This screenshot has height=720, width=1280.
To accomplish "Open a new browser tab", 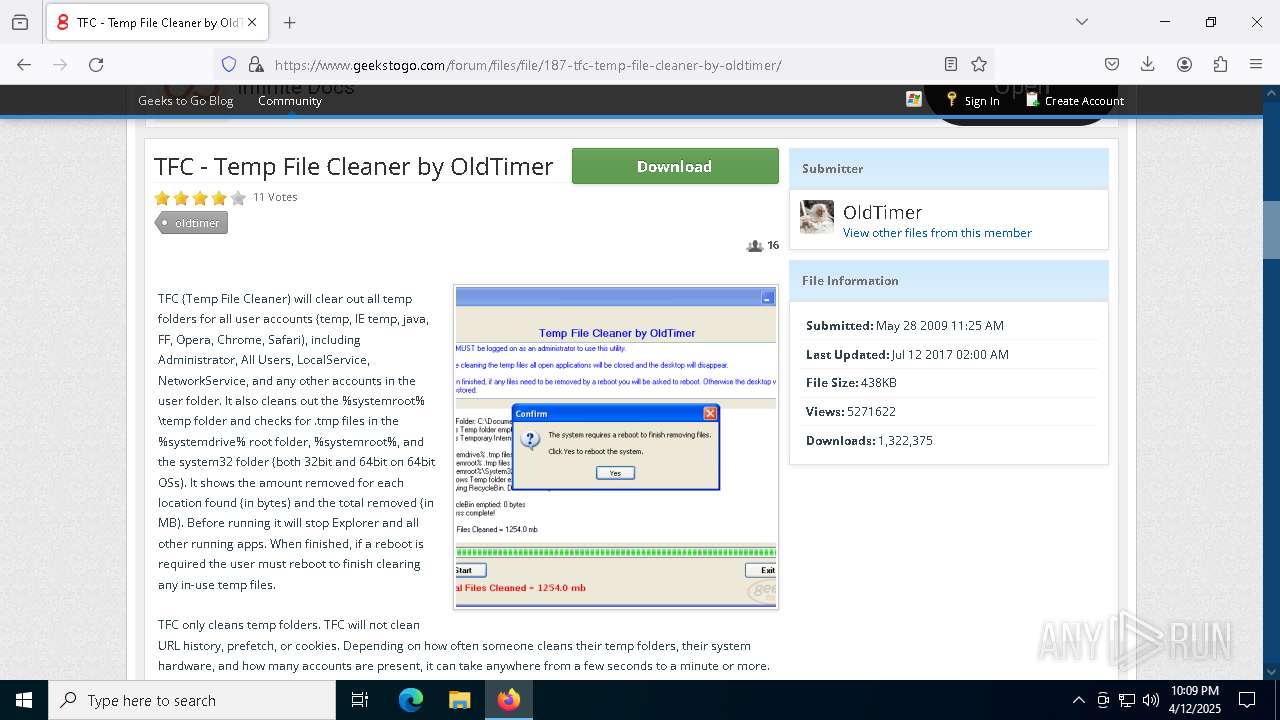I will tap(290, 22).
